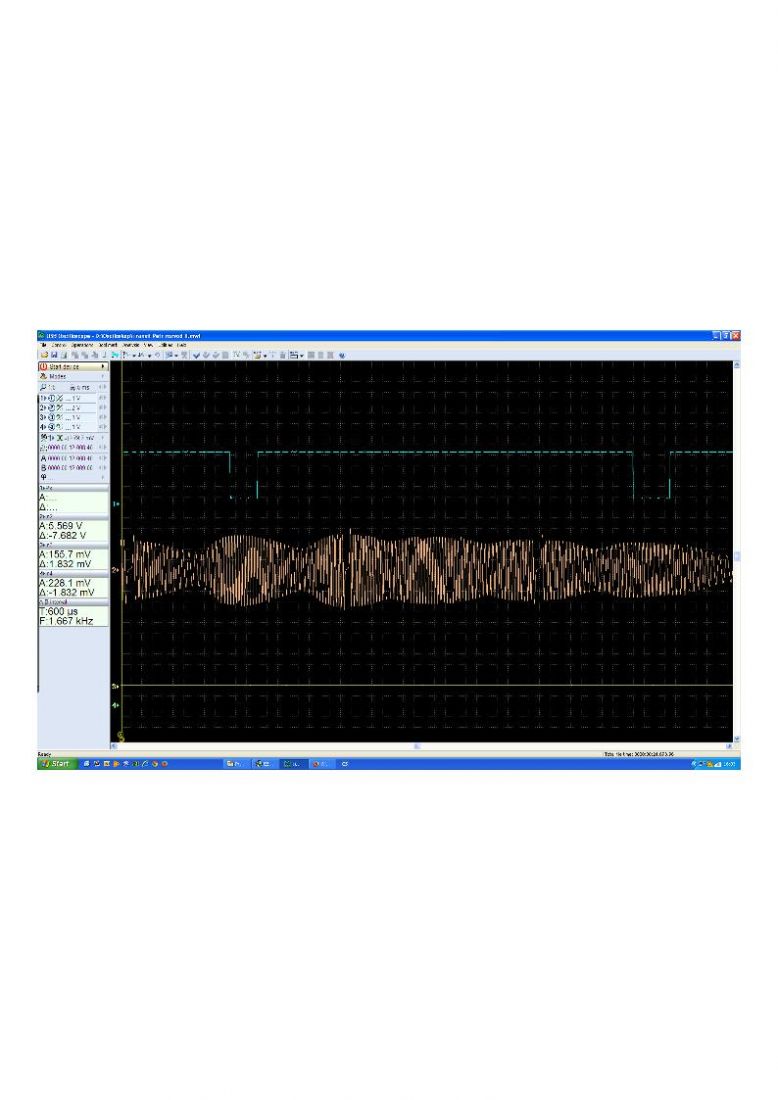778x1100 pixels.
Task: Expand the phase row arrow
Action: coord(103,476)
